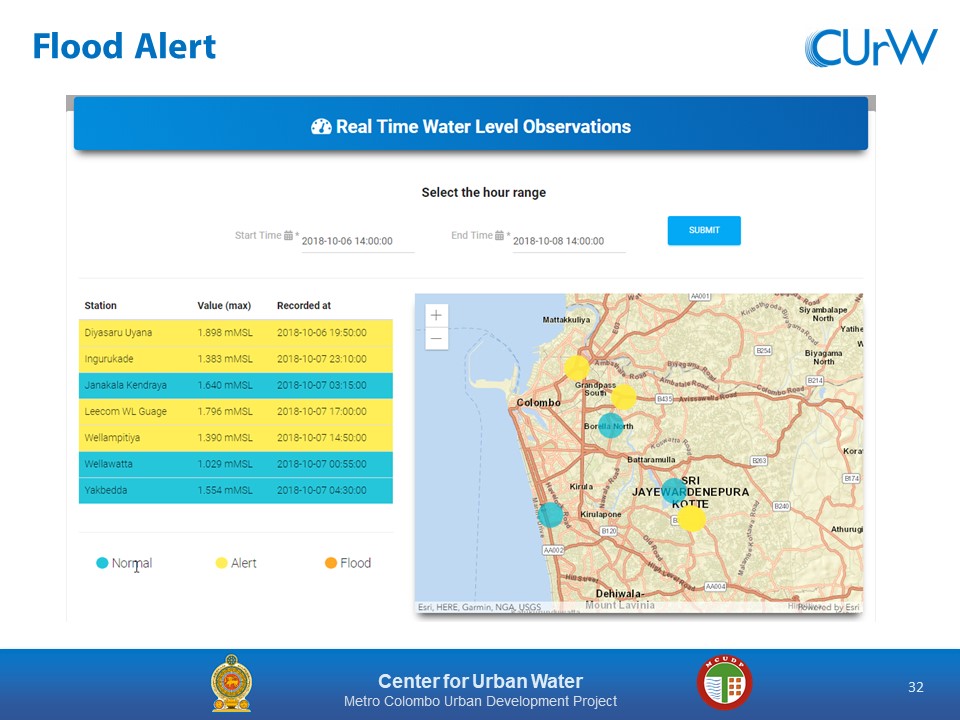Click the Colombo label on the map
The height and width of the screenshot is (720, 960).
(x=539, y=403)
